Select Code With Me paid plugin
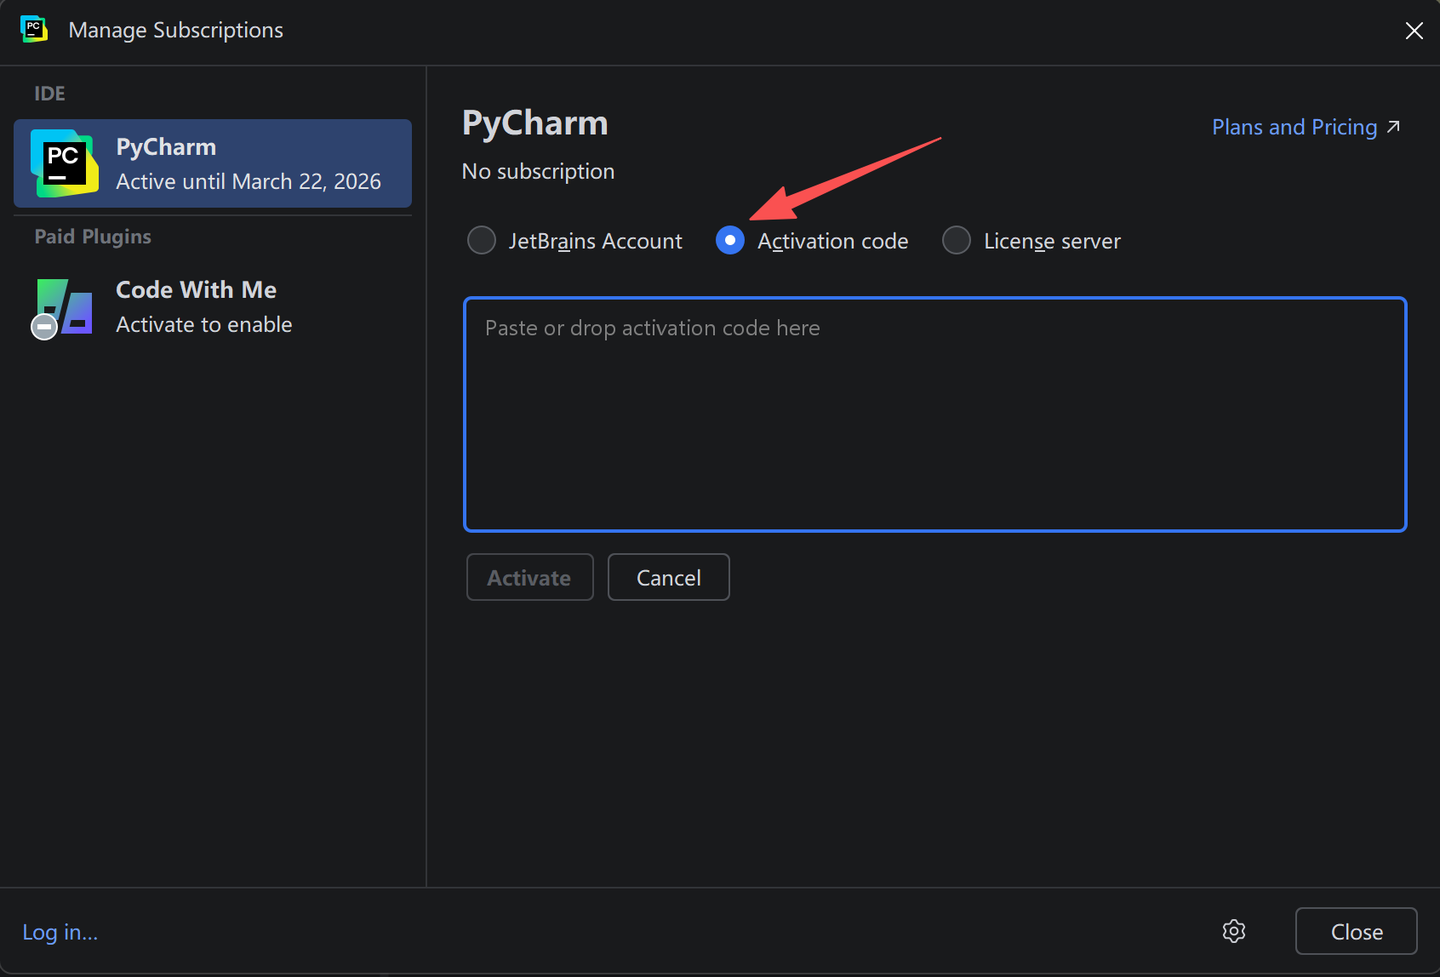 (213, 307)
